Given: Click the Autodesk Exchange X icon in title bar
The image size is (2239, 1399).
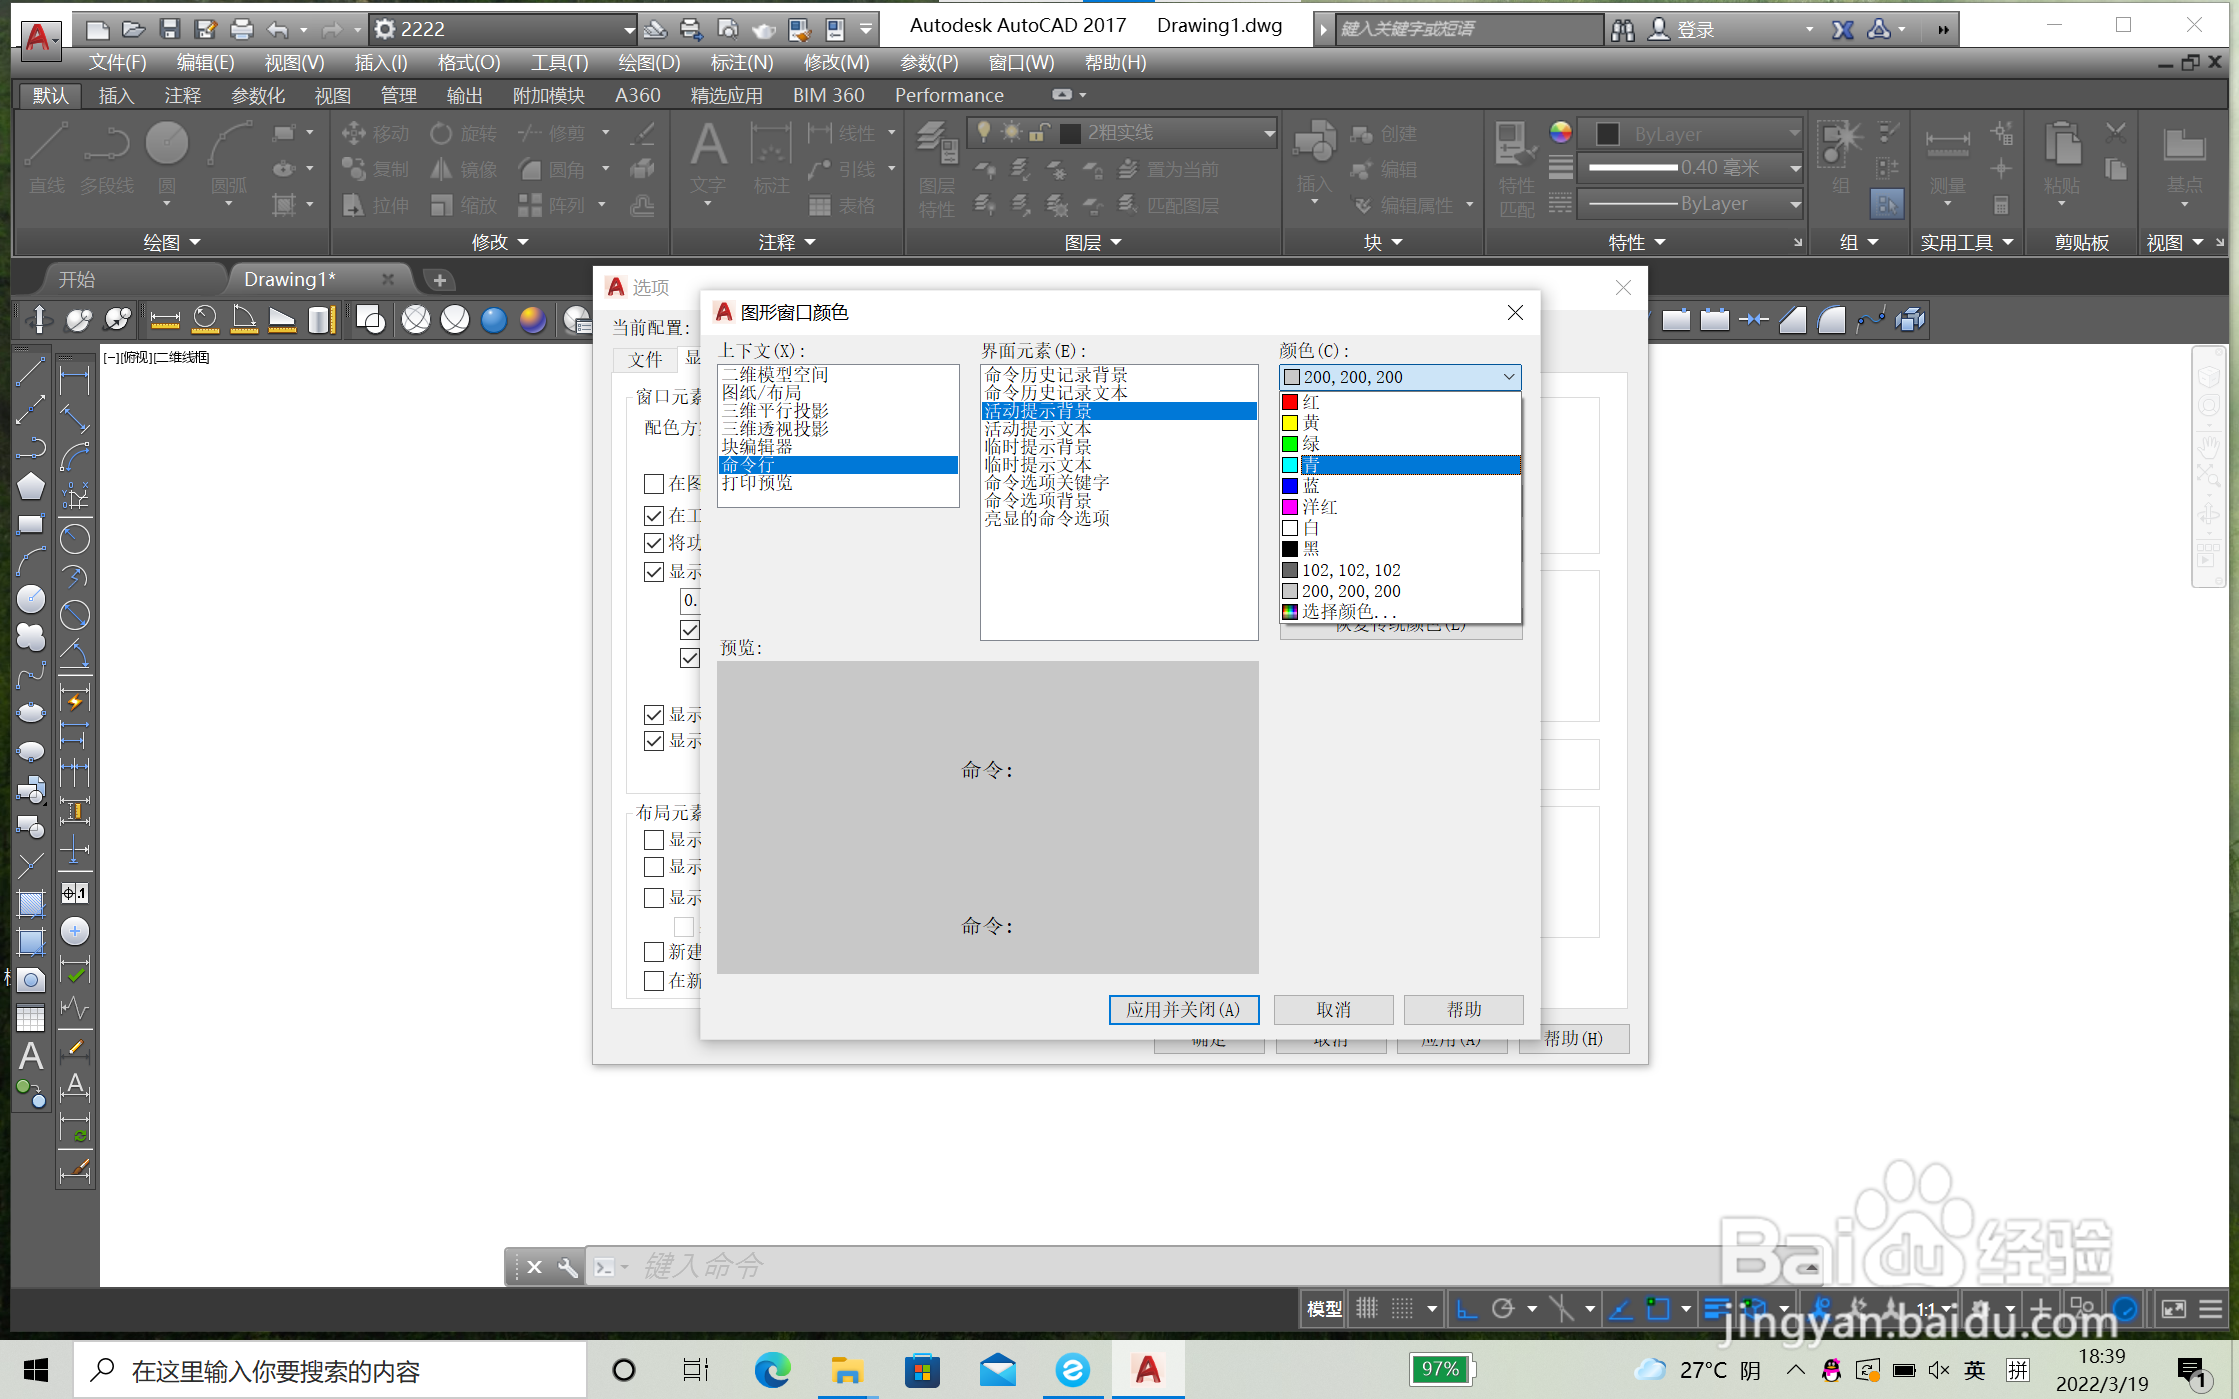Looking at the screenshot, I should [1842, 30].
